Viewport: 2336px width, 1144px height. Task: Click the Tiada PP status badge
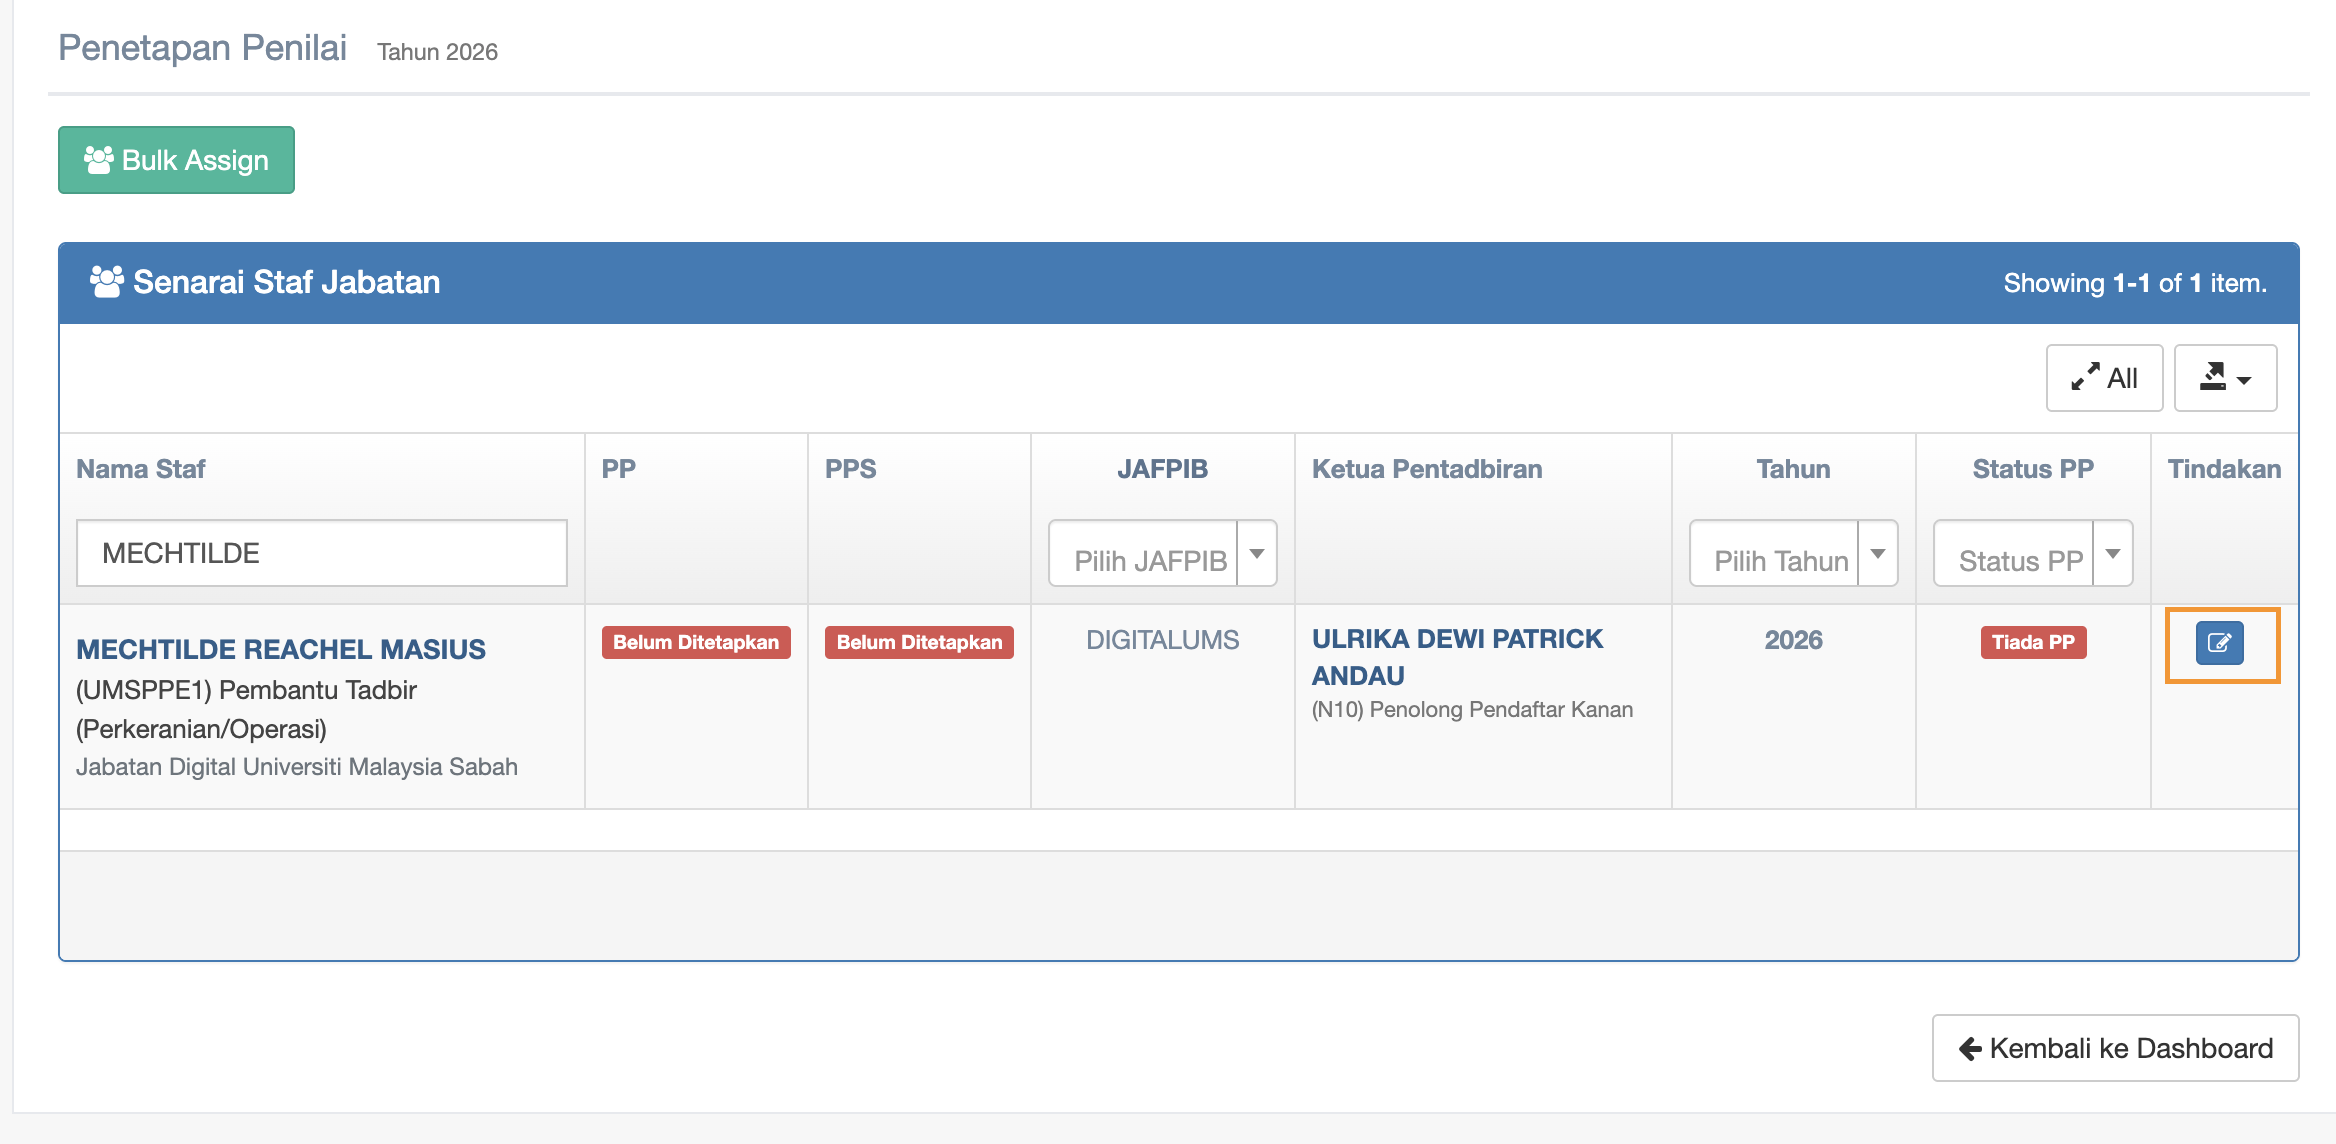tap(2032, 642)
